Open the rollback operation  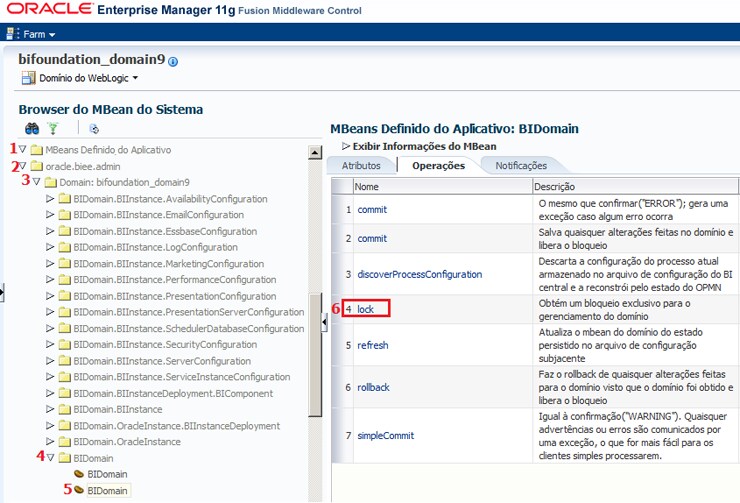click(x=373, y=387)
